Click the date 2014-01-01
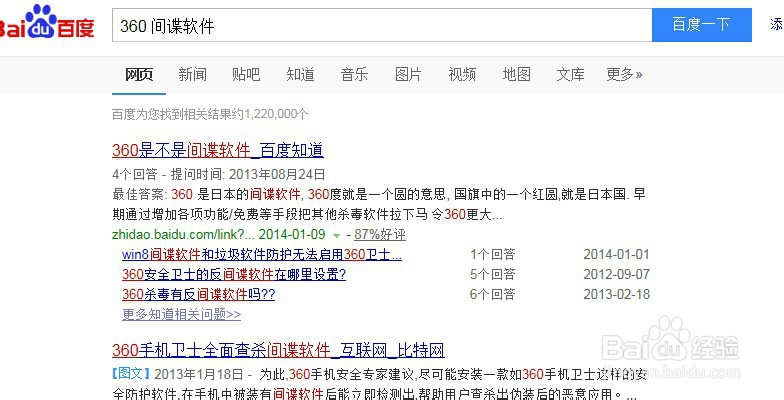 [x=616, y=254]
